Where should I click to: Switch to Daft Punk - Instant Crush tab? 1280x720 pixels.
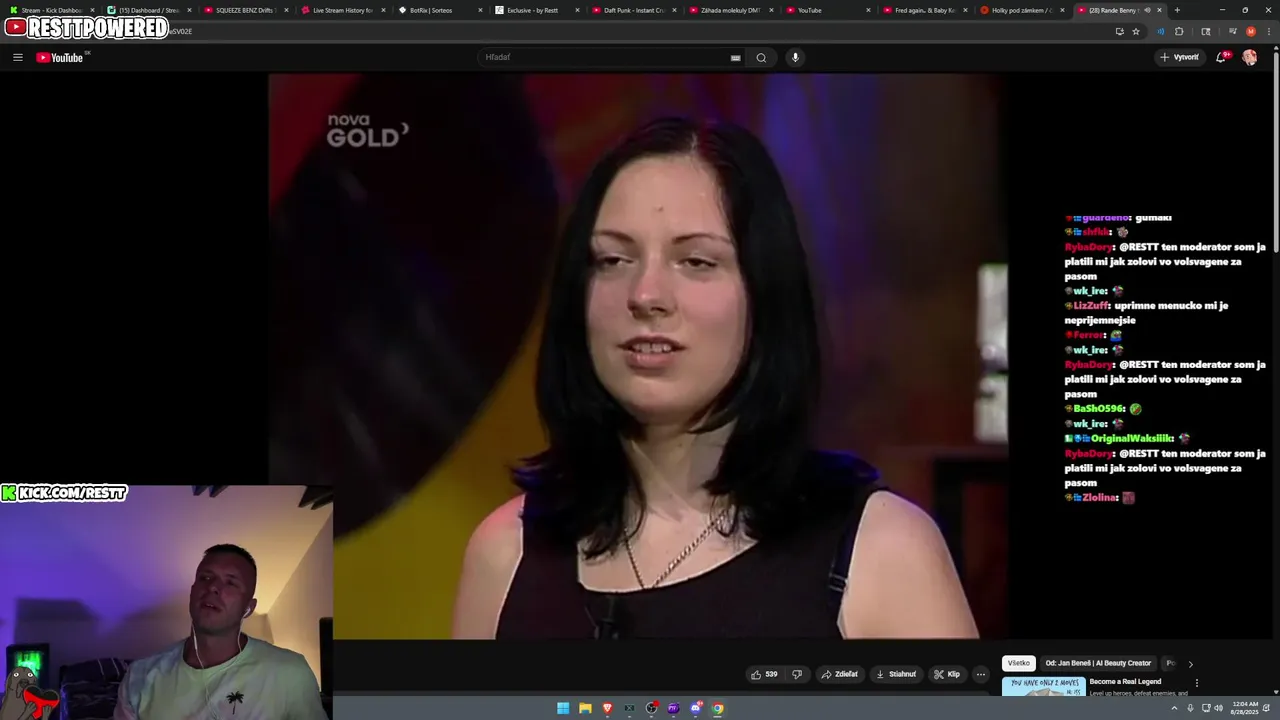click(x=632, y=10)
